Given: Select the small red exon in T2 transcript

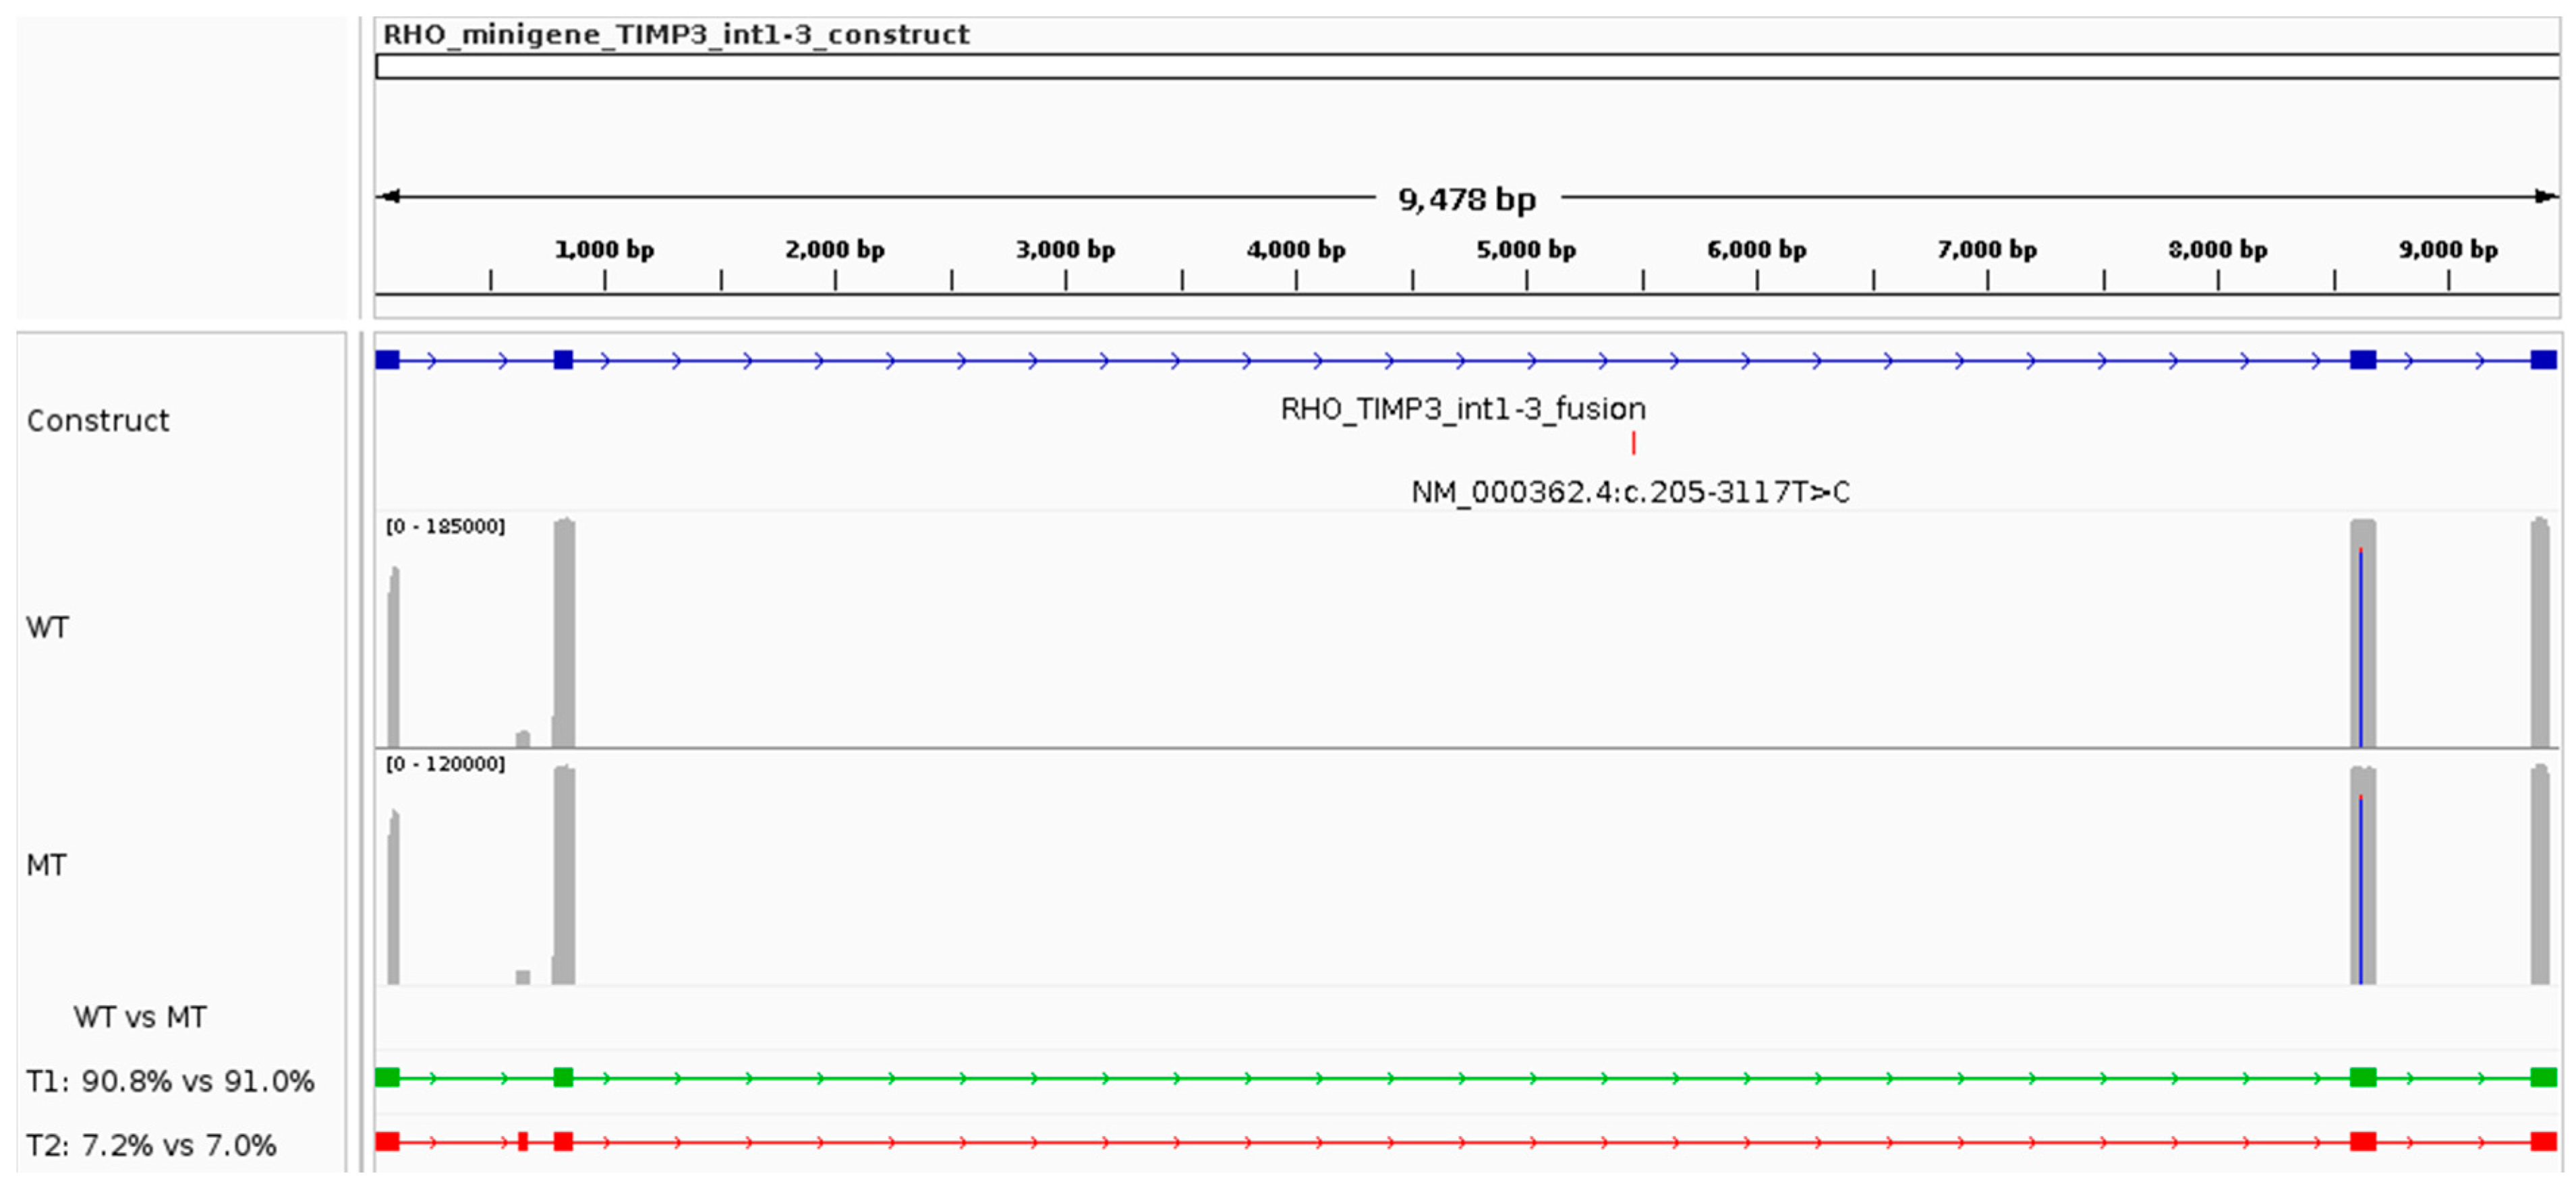Looking at the screenshot, I should click(x=522, y=1141).
